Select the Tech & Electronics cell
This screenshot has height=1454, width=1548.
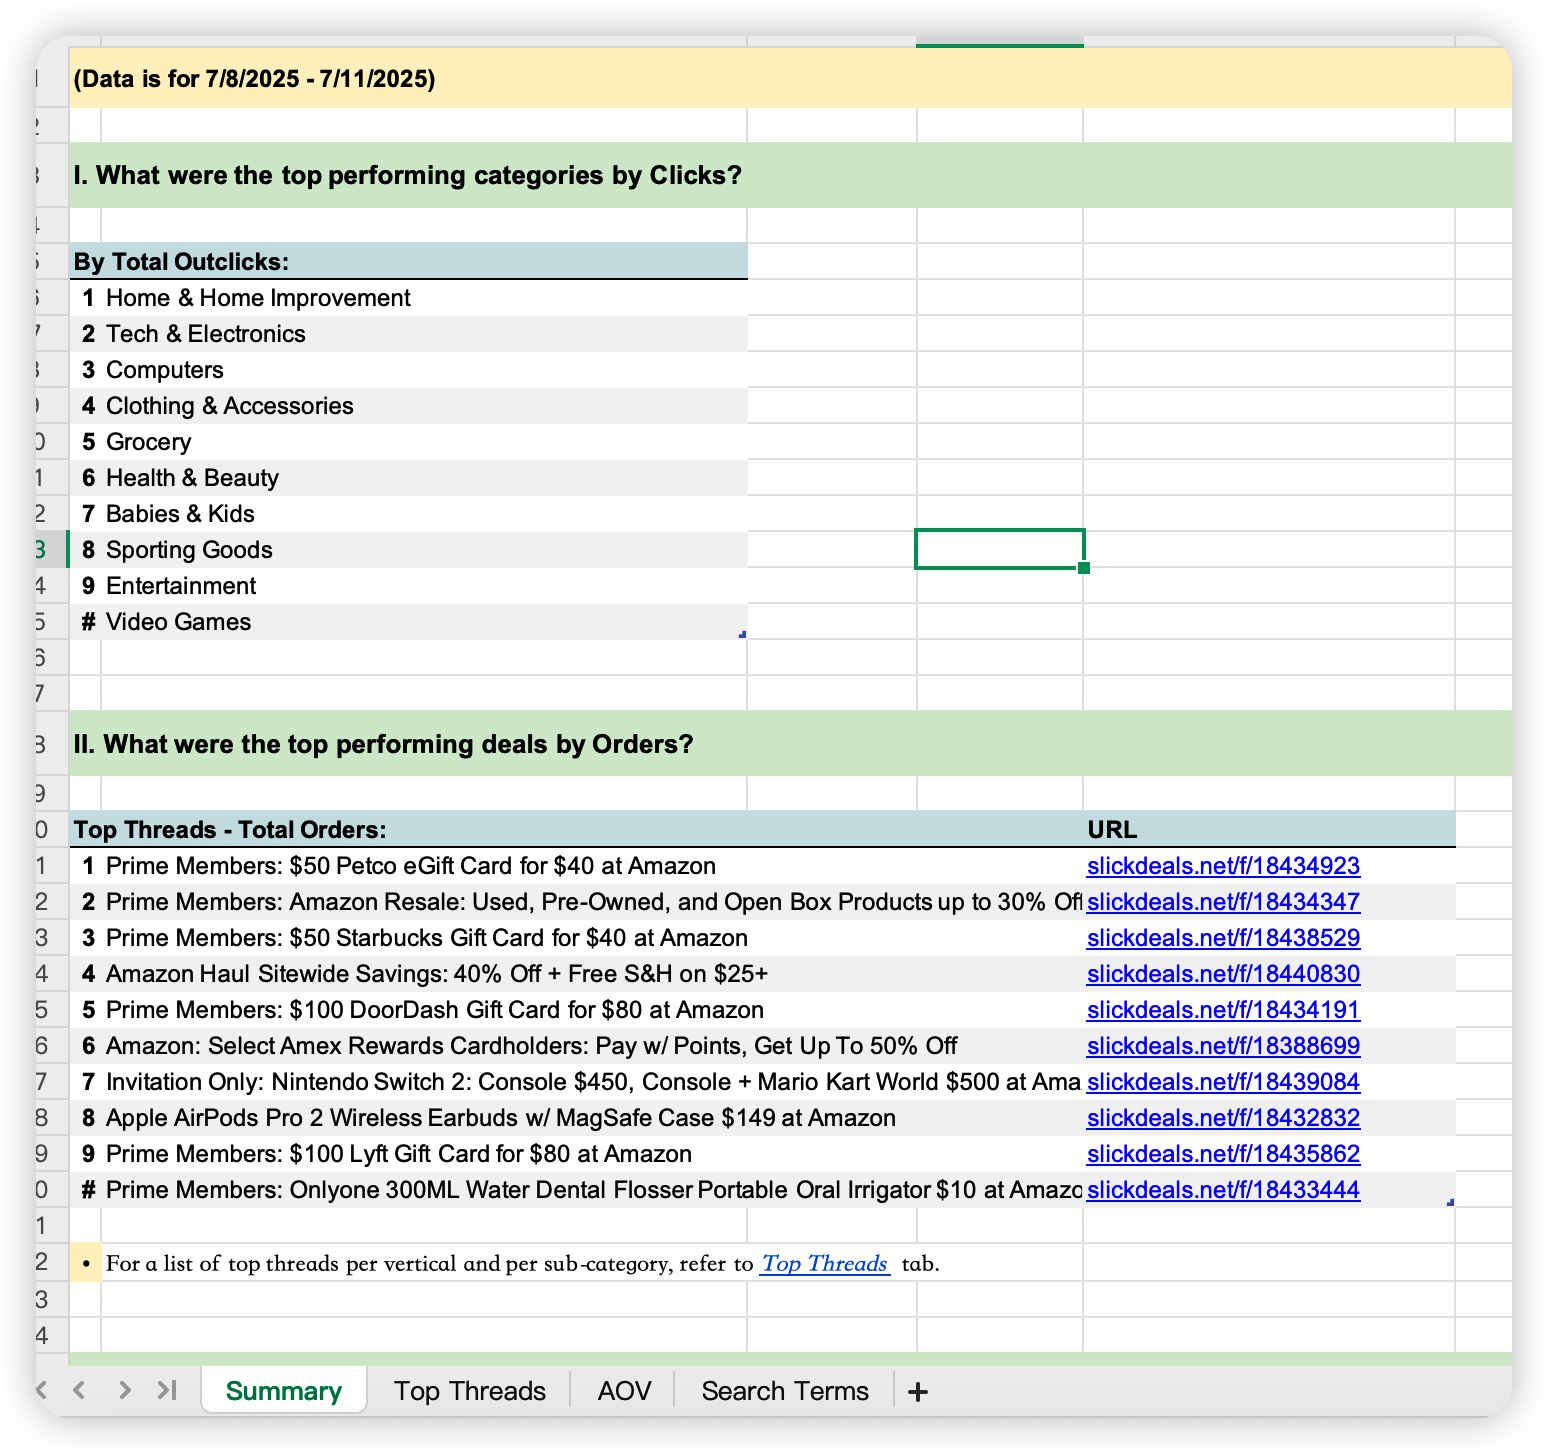coord(424,334)
